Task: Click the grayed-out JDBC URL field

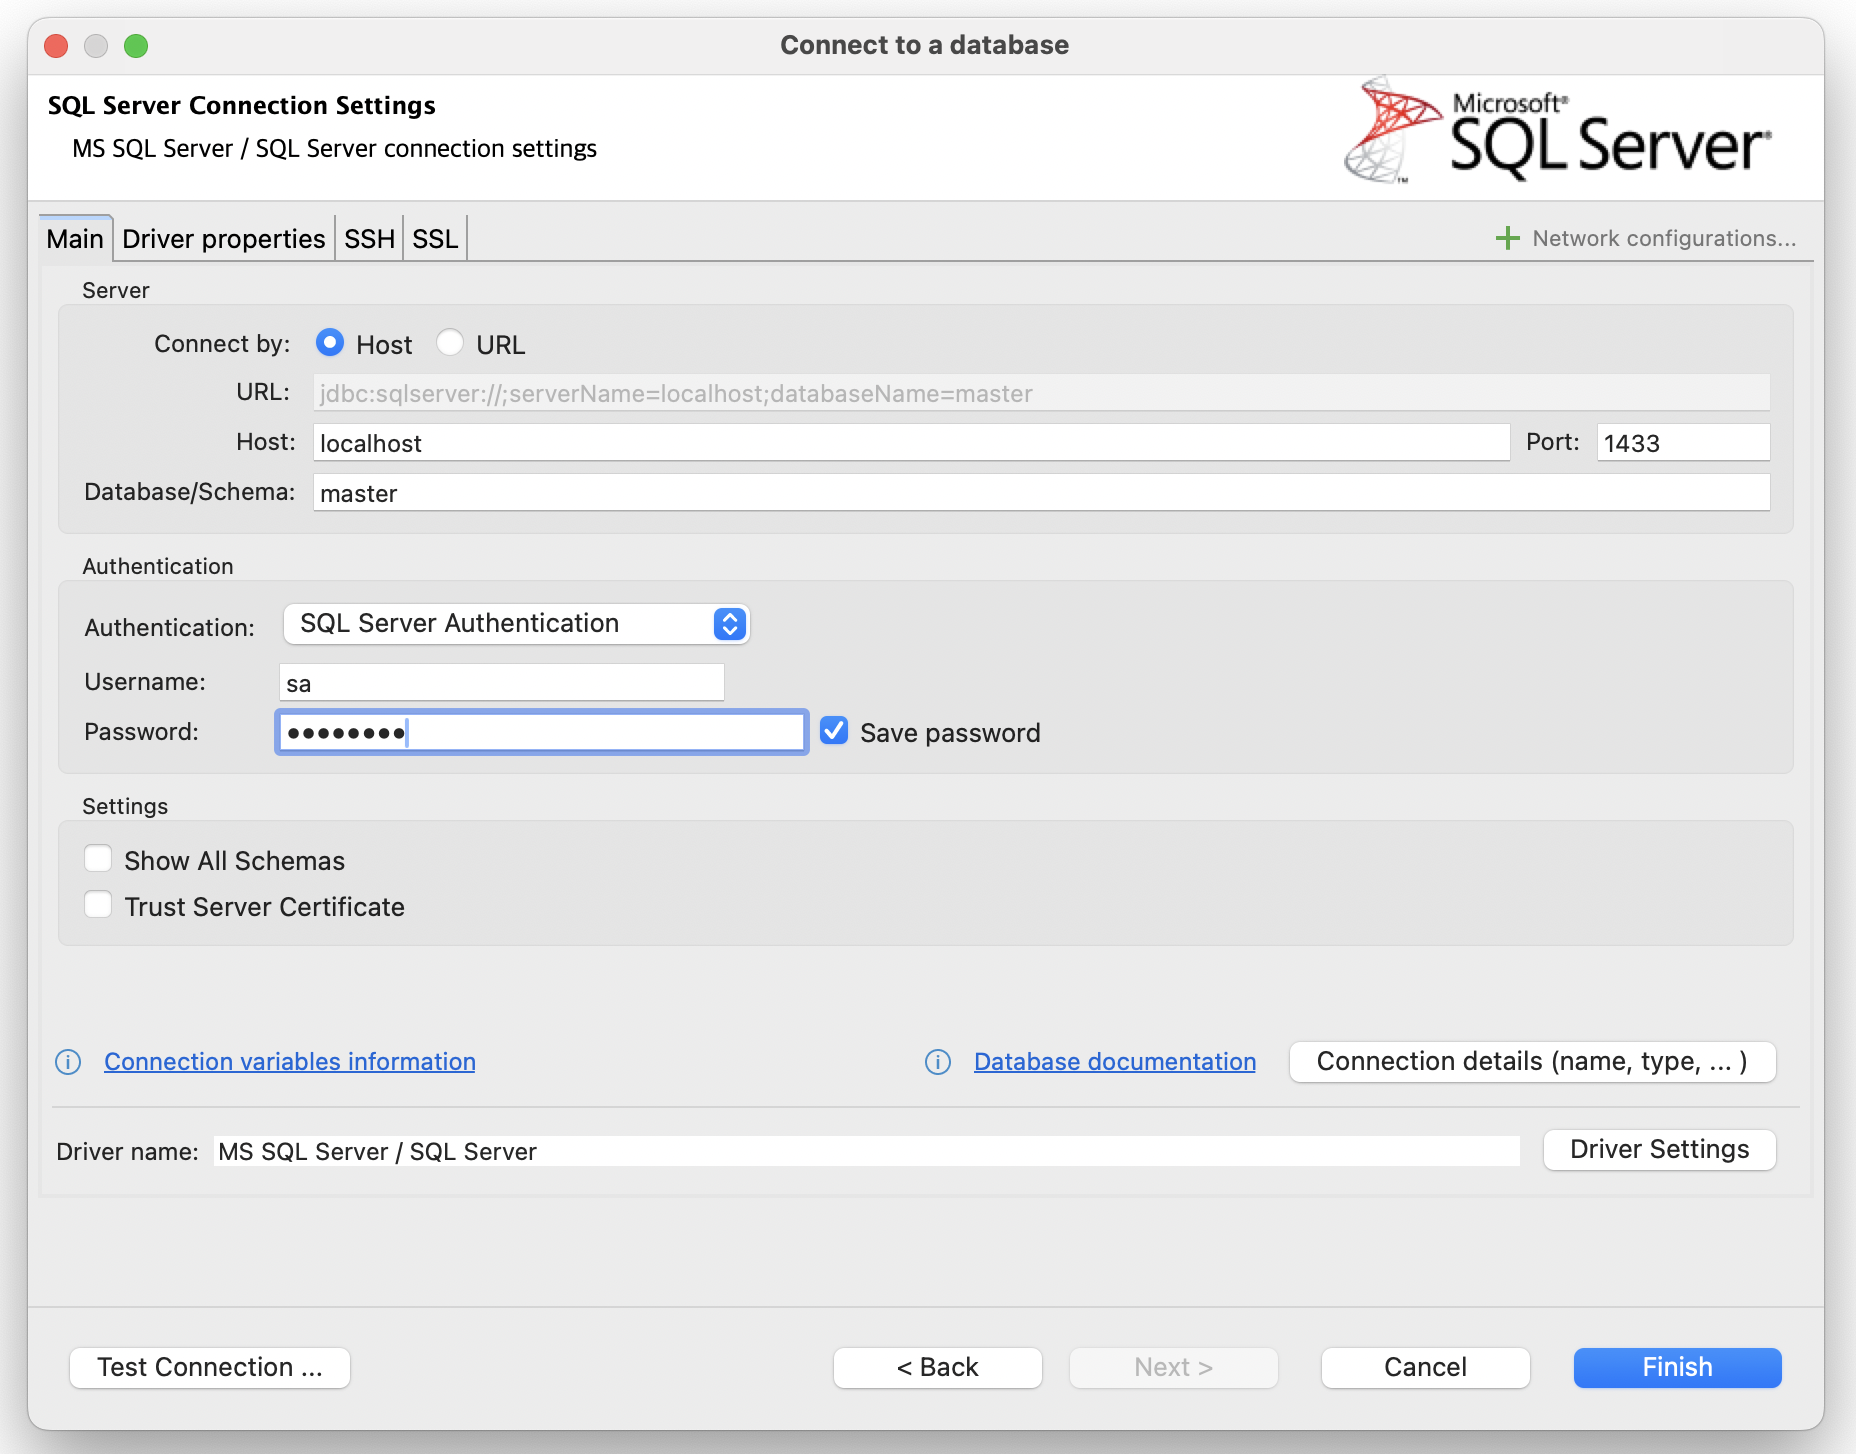Action: click(x=1042, y=392)
